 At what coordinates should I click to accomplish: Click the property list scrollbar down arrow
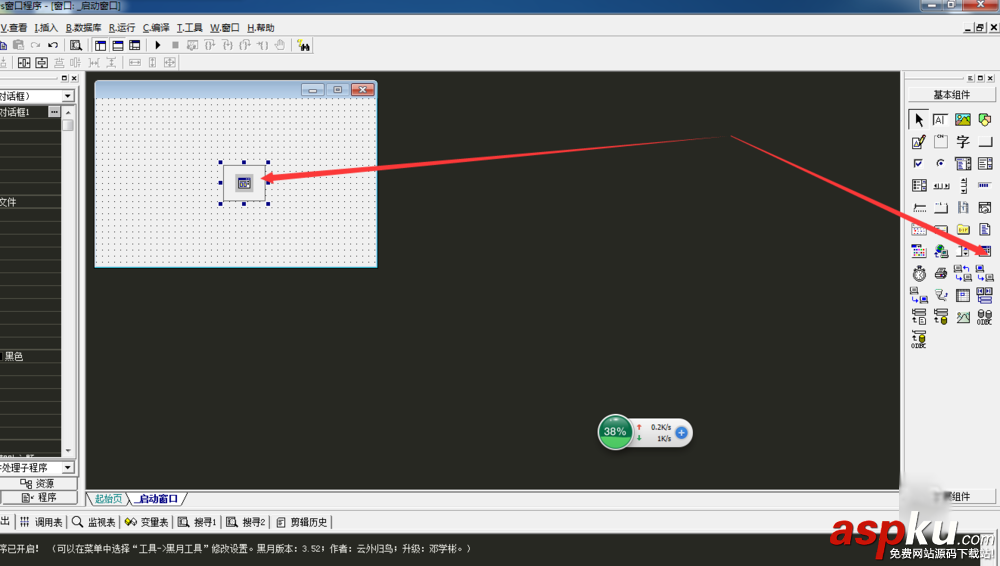point(68,451)
